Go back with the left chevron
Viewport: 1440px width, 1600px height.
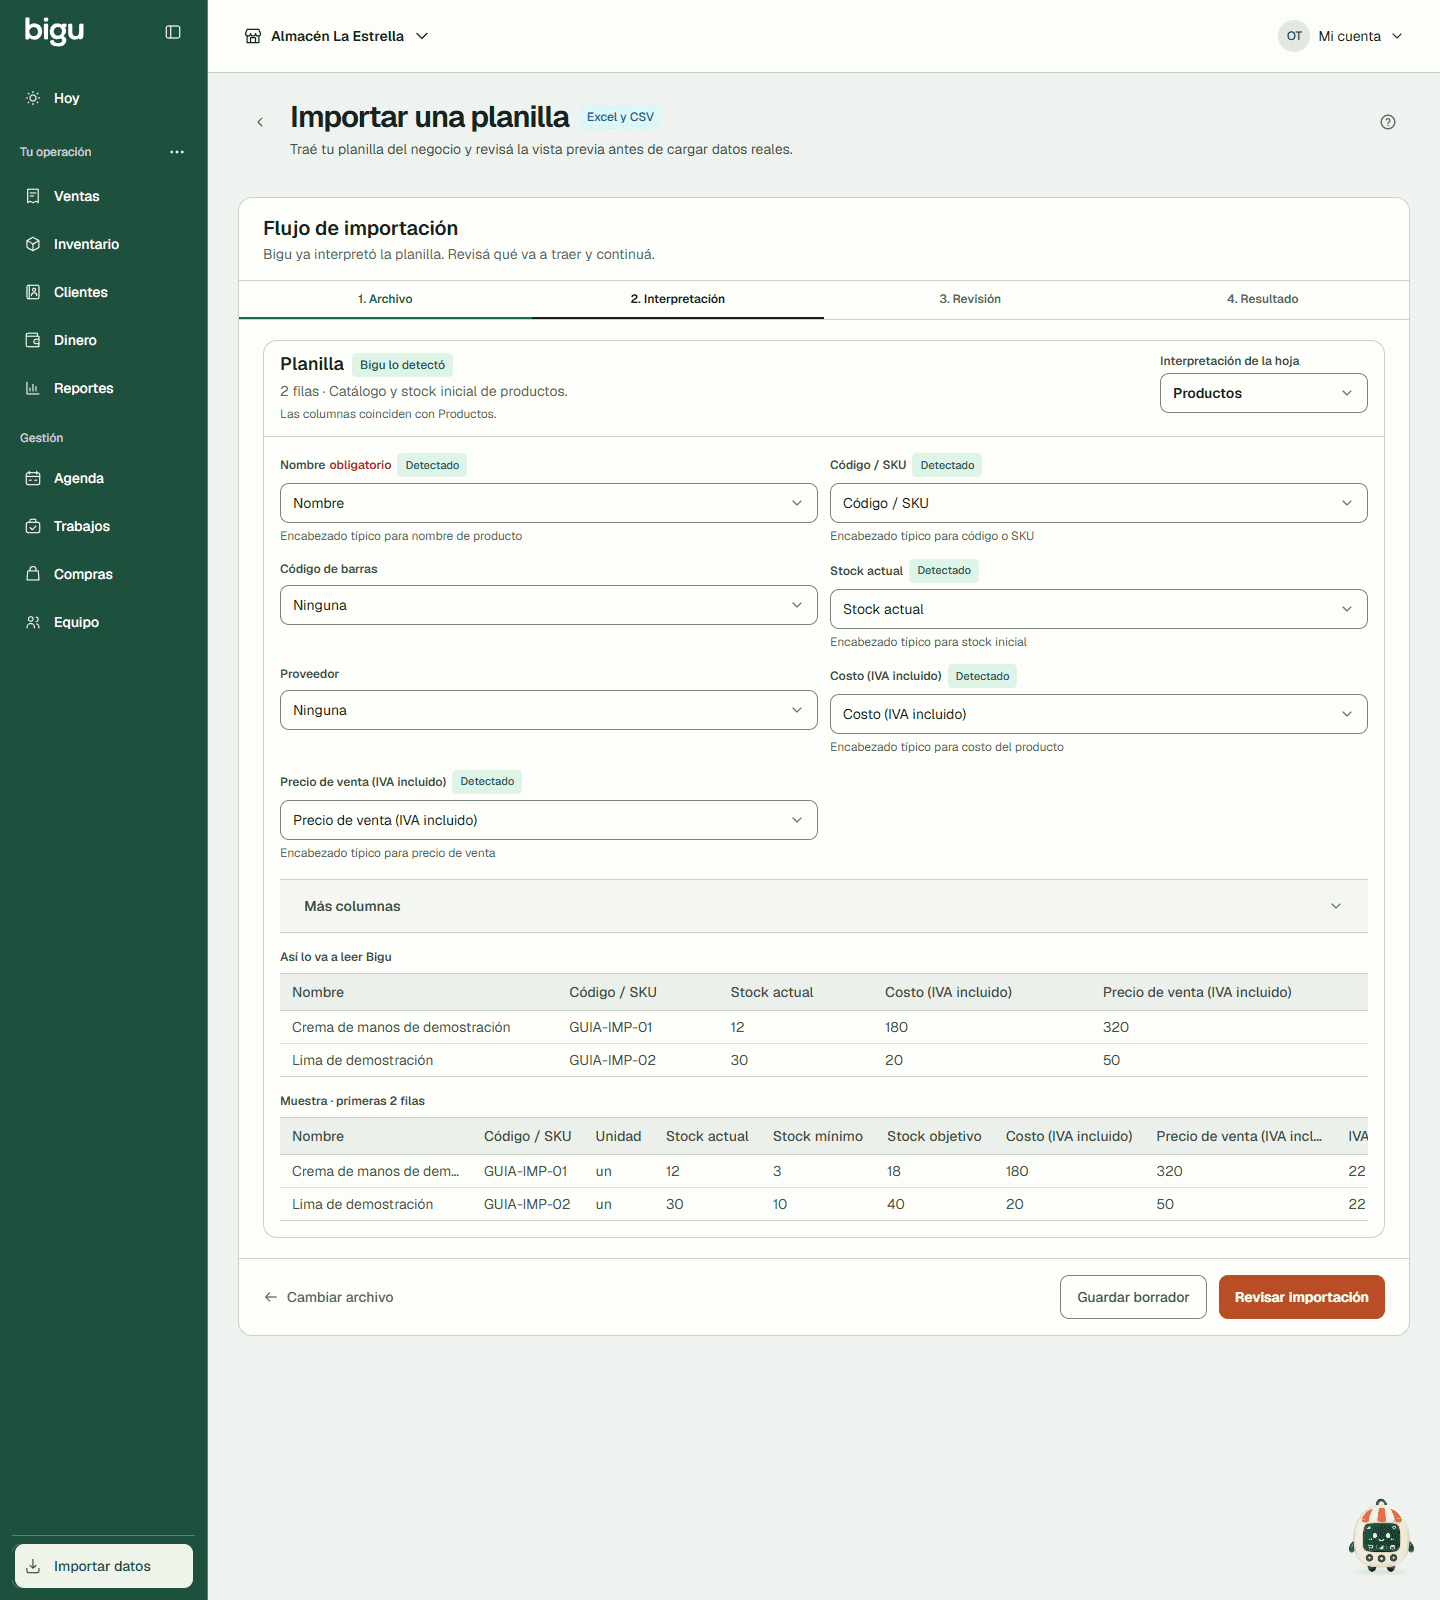(x=260, y=122)
